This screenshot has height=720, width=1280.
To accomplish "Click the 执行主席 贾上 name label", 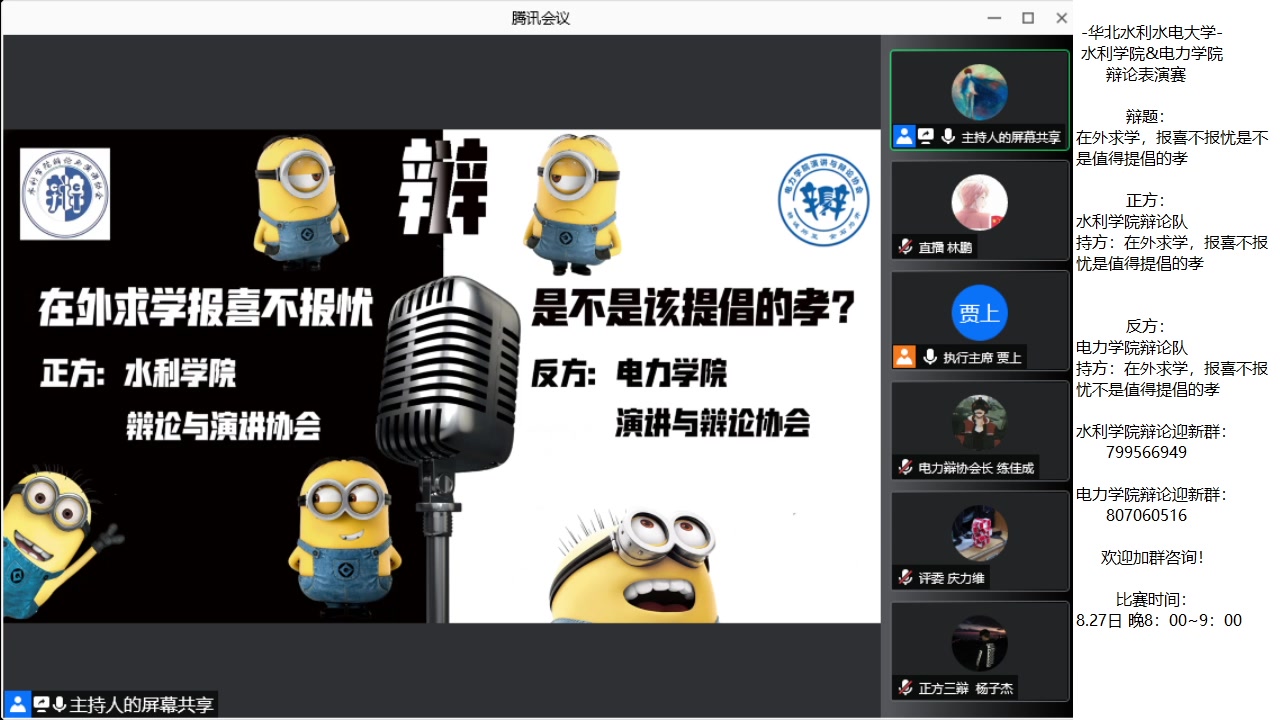I will [x=982, y=357].
